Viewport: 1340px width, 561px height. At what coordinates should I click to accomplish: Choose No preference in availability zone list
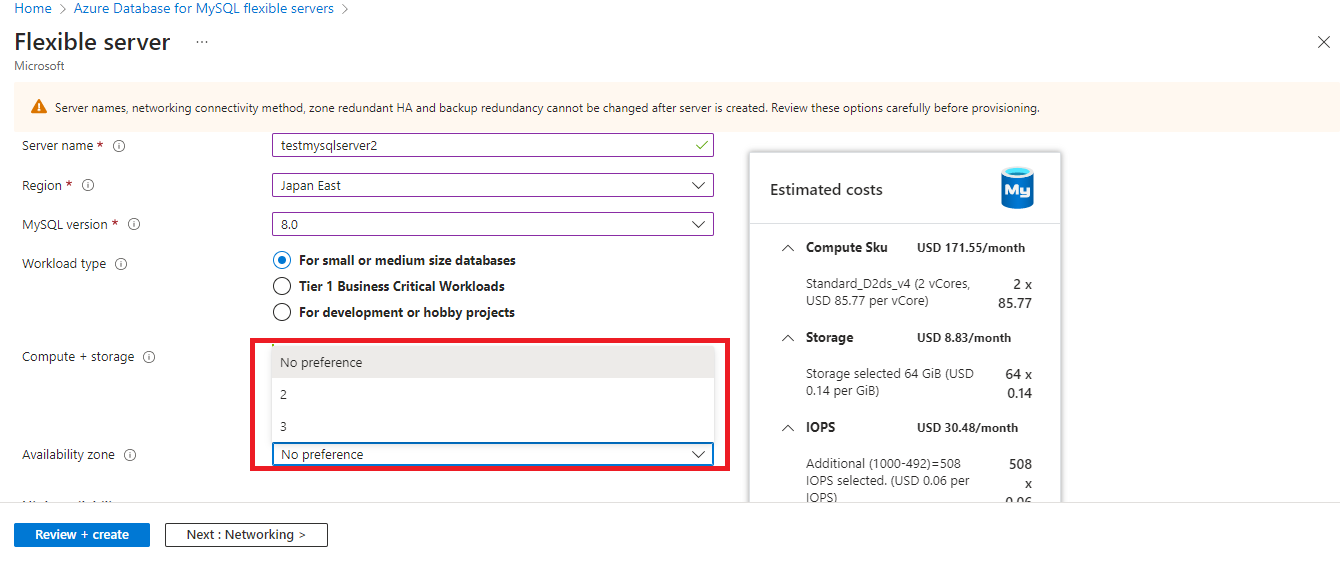tap(493, 362)
